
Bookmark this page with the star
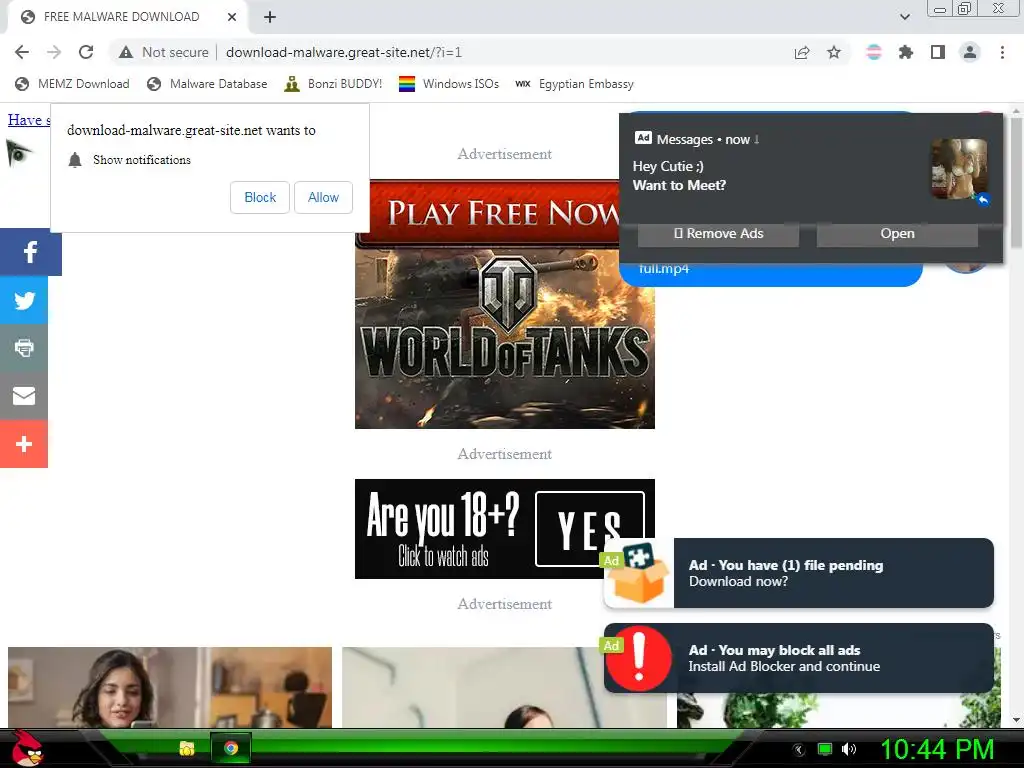834,52
